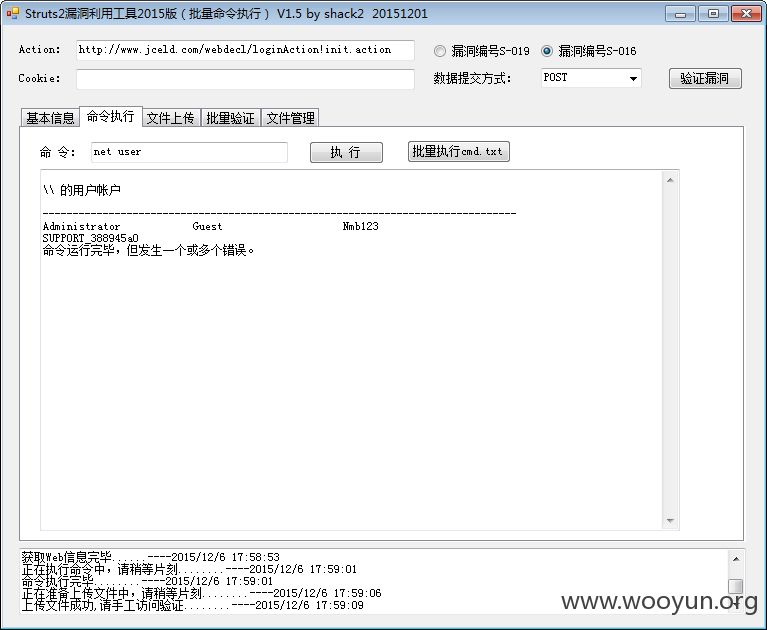Click the 获取Web信息完毕 log entry
Image resolution: width=767 pixels, height=630 pixels.
coord(151,557)
